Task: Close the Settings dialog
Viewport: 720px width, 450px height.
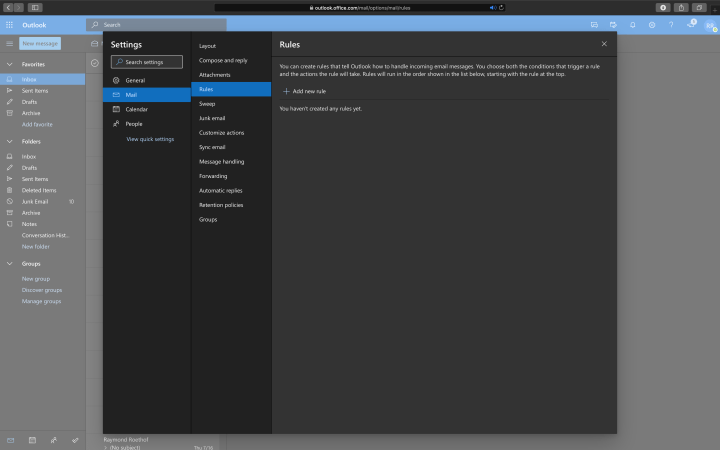Action: 604,44
